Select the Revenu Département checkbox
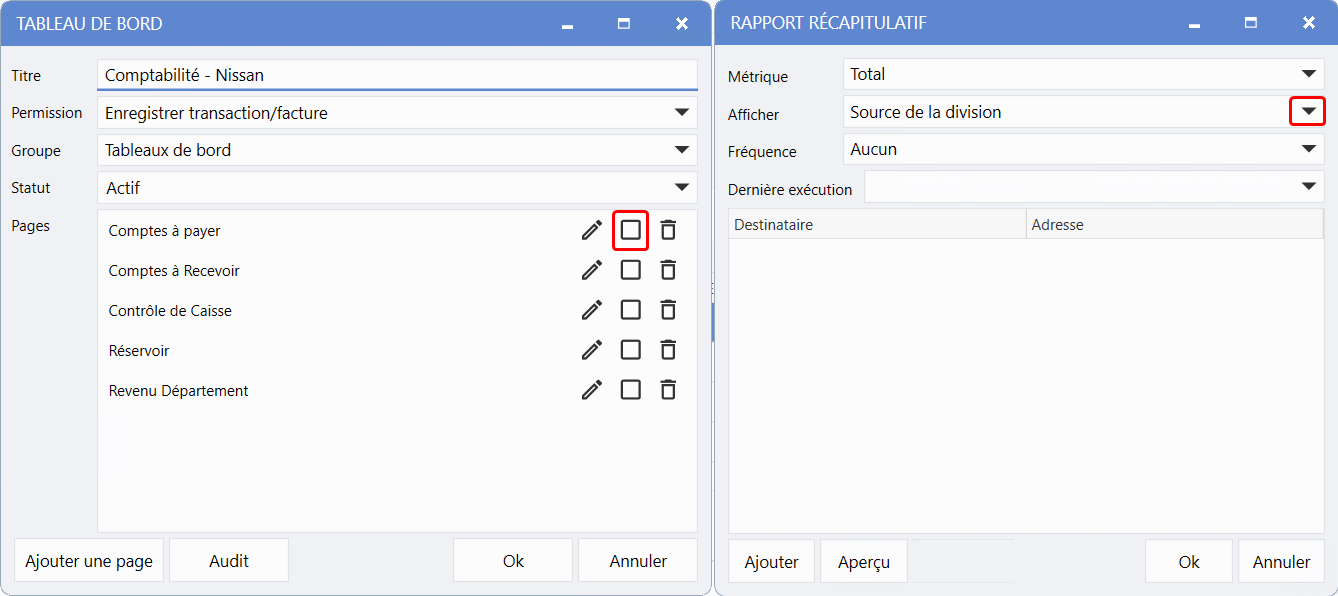The height and width of the screenshot is (596, 1338). pyautogui.click(x=630, y=390)
